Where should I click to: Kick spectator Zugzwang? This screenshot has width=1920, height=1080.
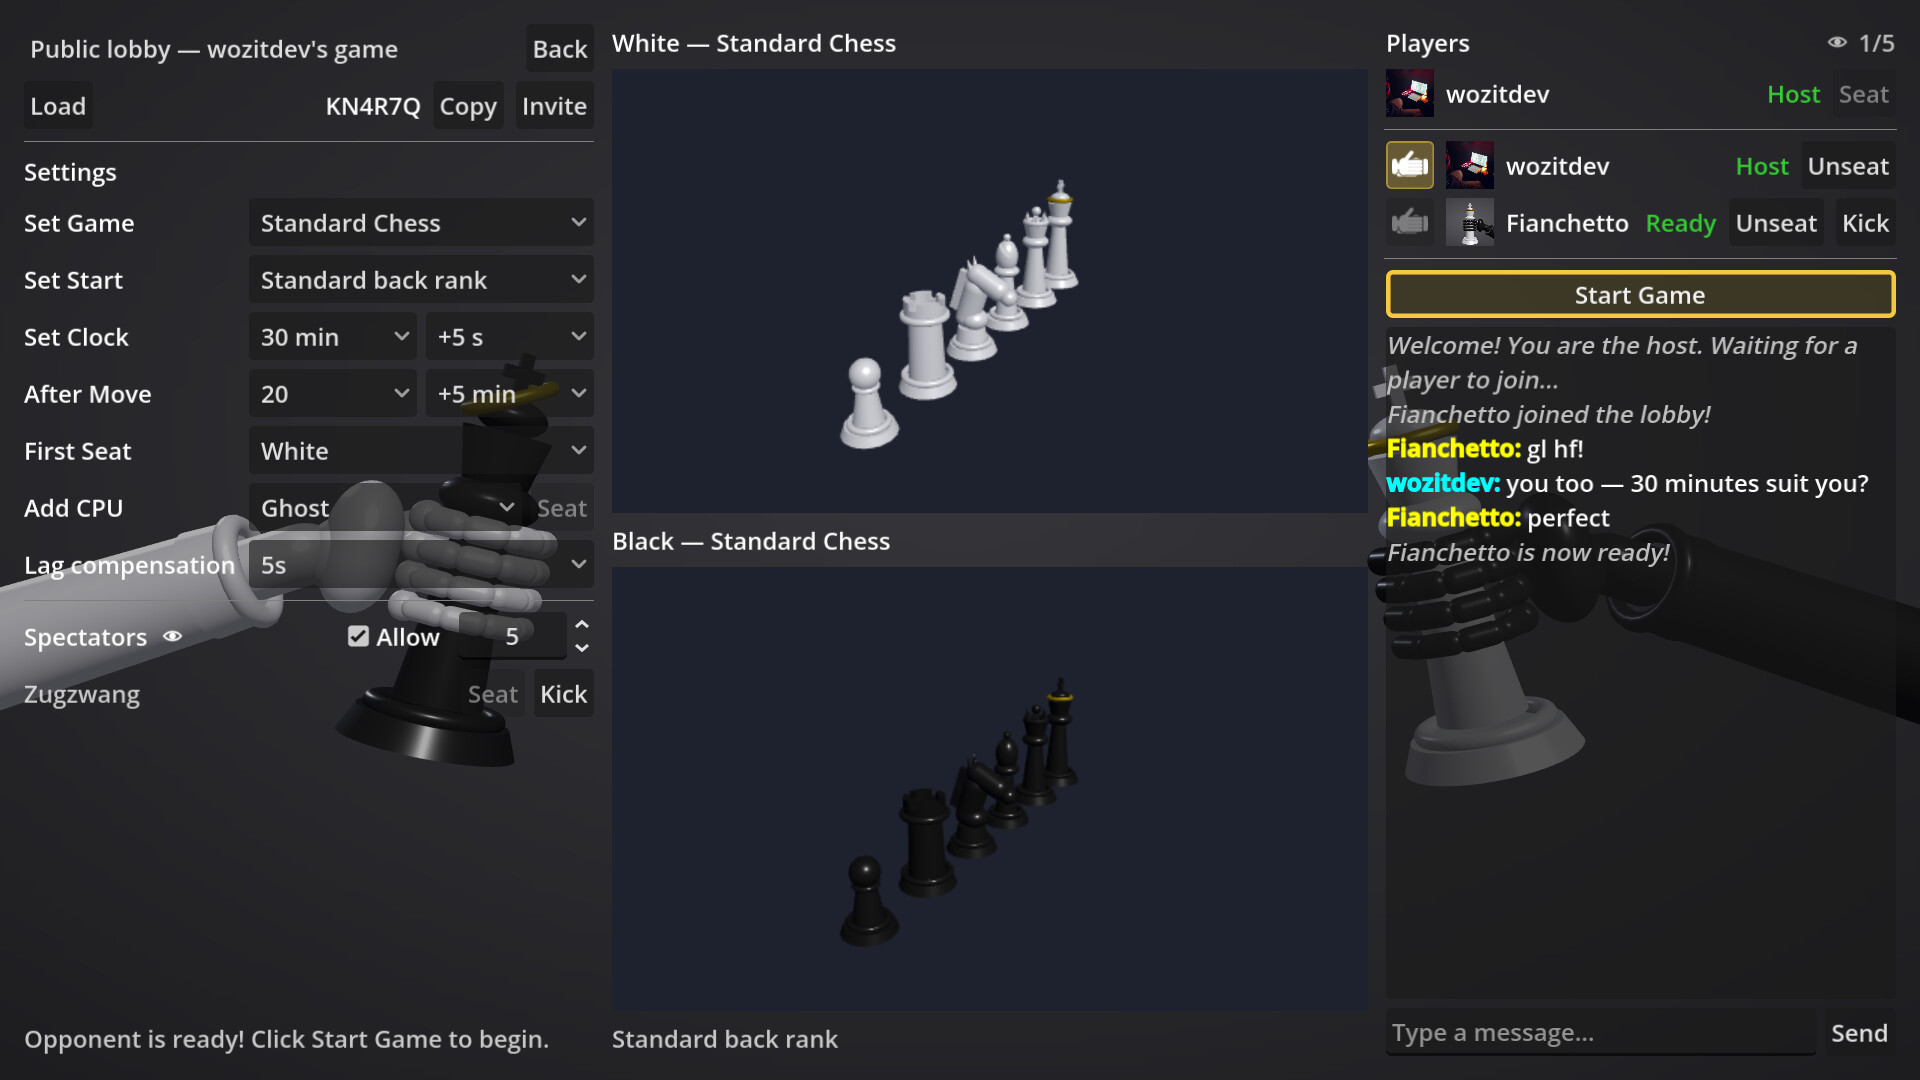[x=564, y=694]
